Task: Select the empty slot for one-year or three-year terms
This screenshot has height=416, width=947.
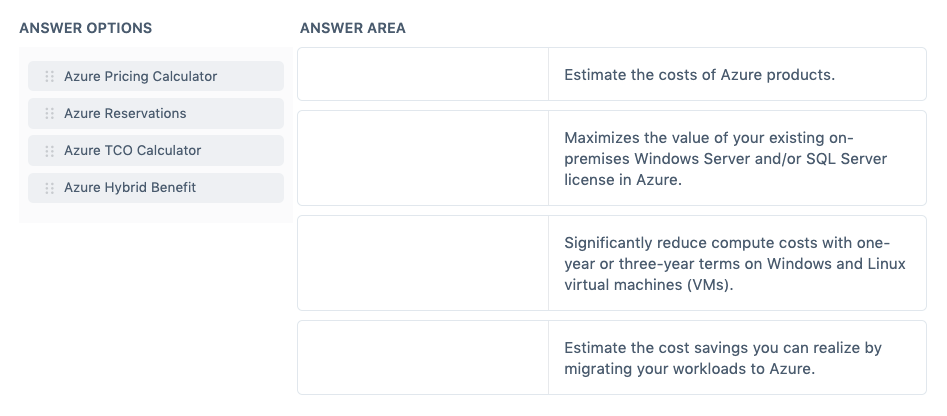Action: [x=423, y=263]
